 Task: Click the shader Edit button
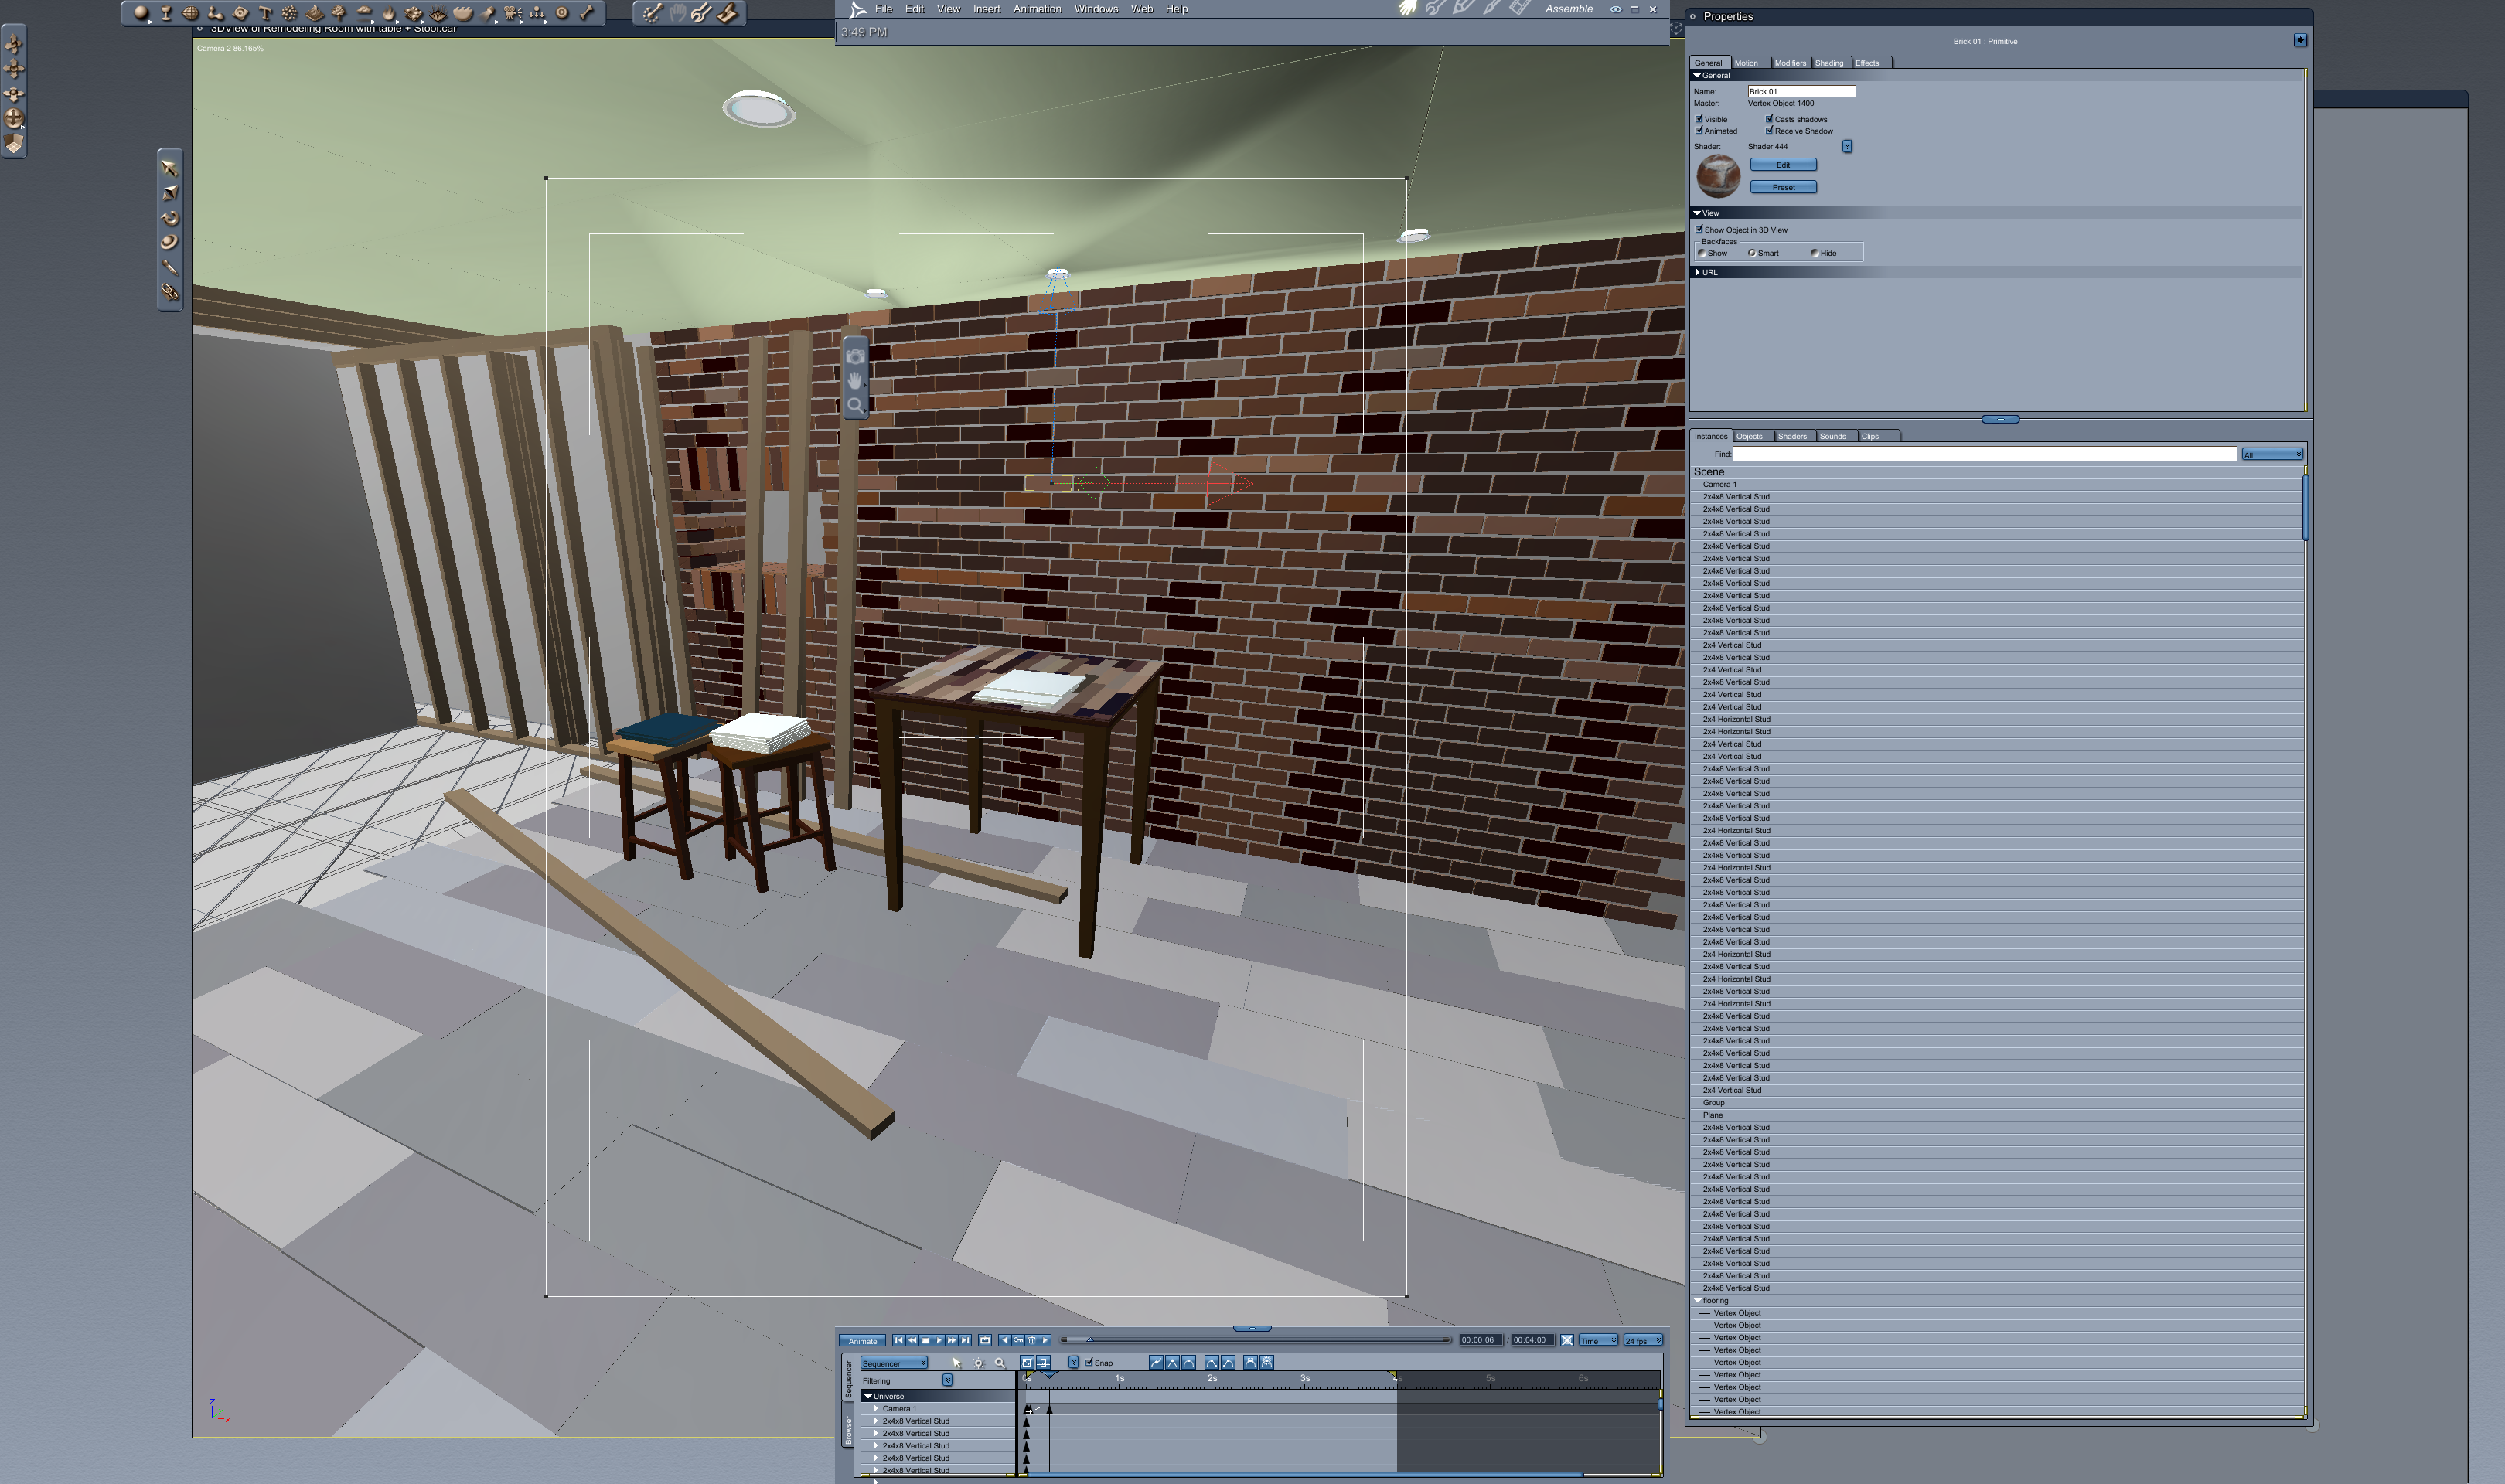tap(1782, 165)
